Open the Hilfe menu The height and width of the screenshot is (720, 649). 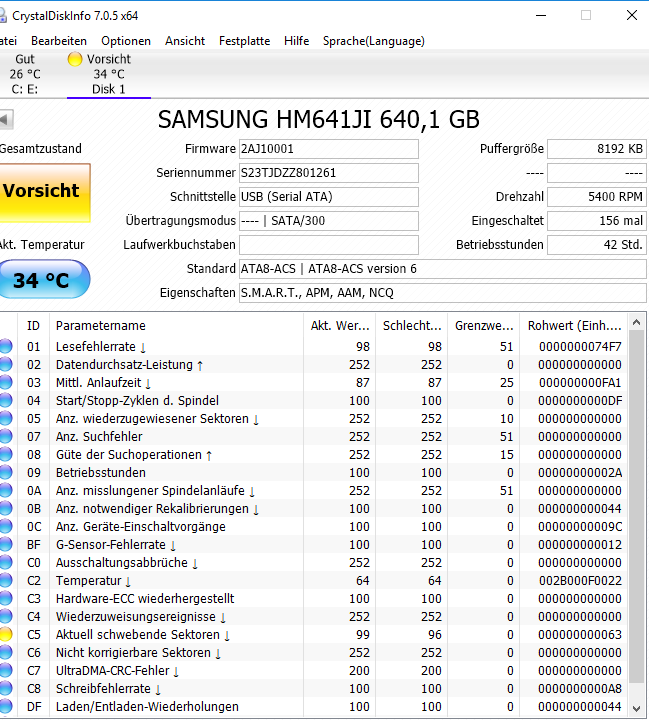296,41
